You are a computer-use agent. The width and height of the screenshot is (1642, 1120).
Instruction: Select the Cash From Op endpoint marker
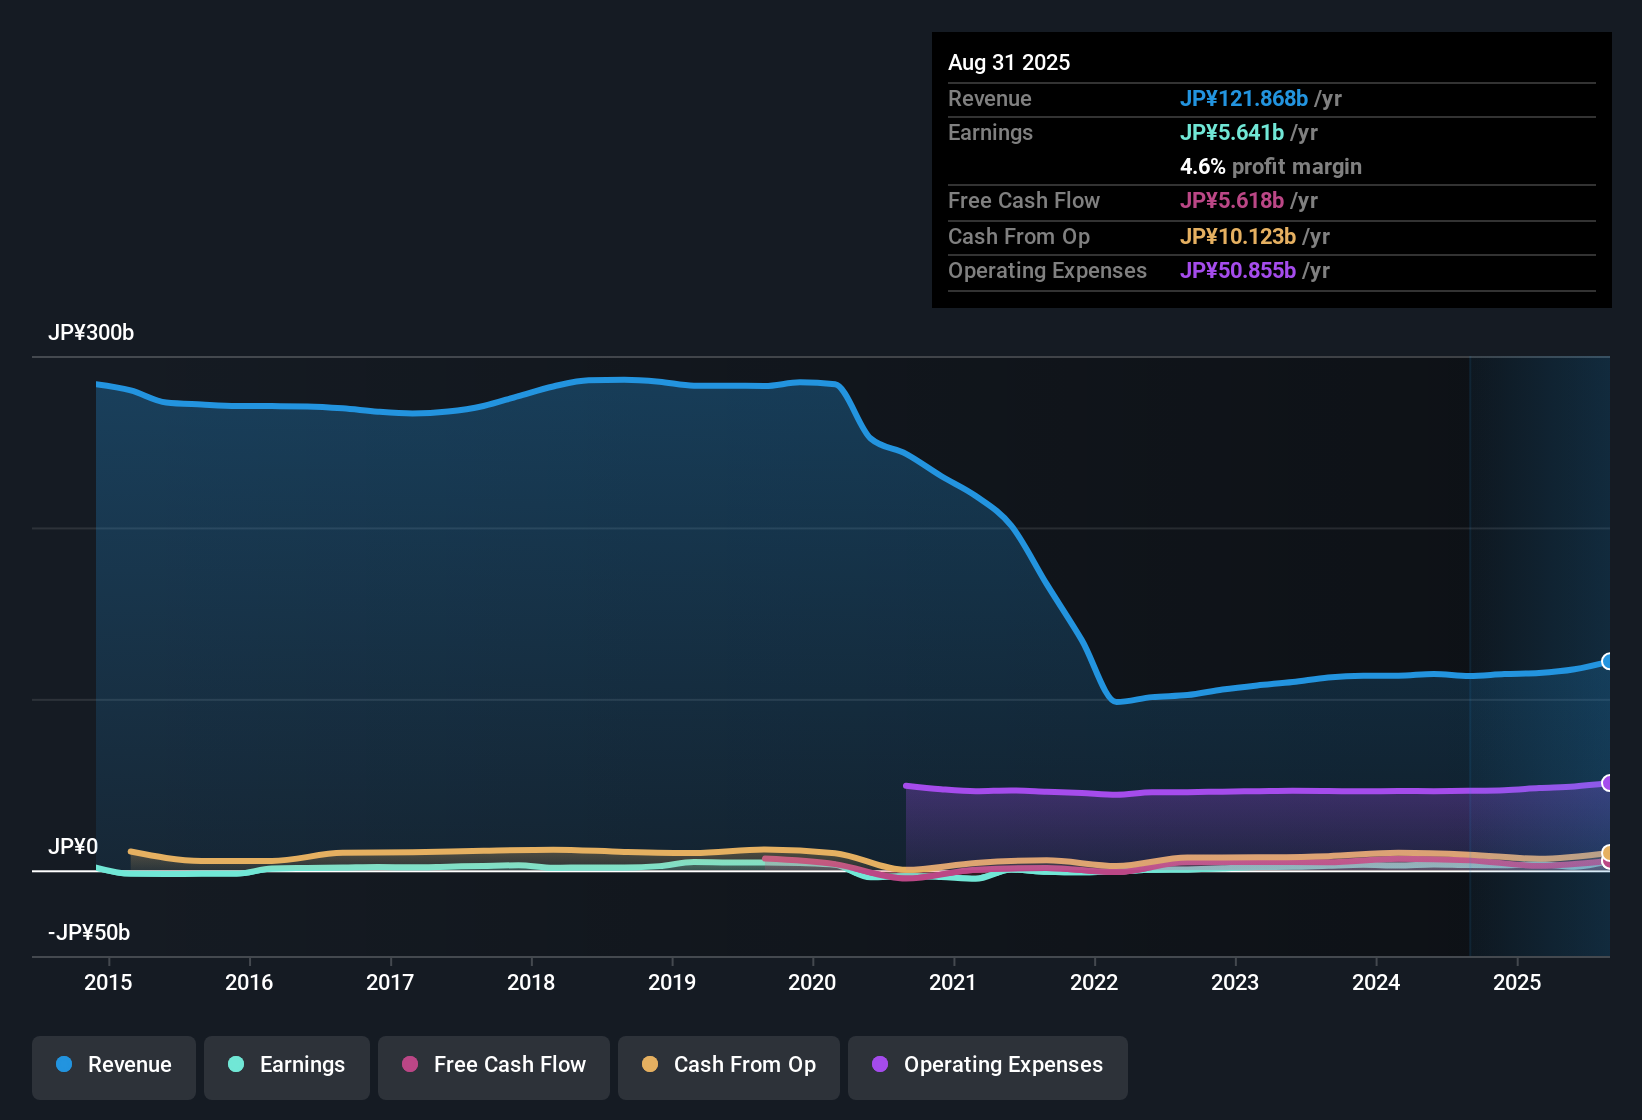[x=1607, y=853]
